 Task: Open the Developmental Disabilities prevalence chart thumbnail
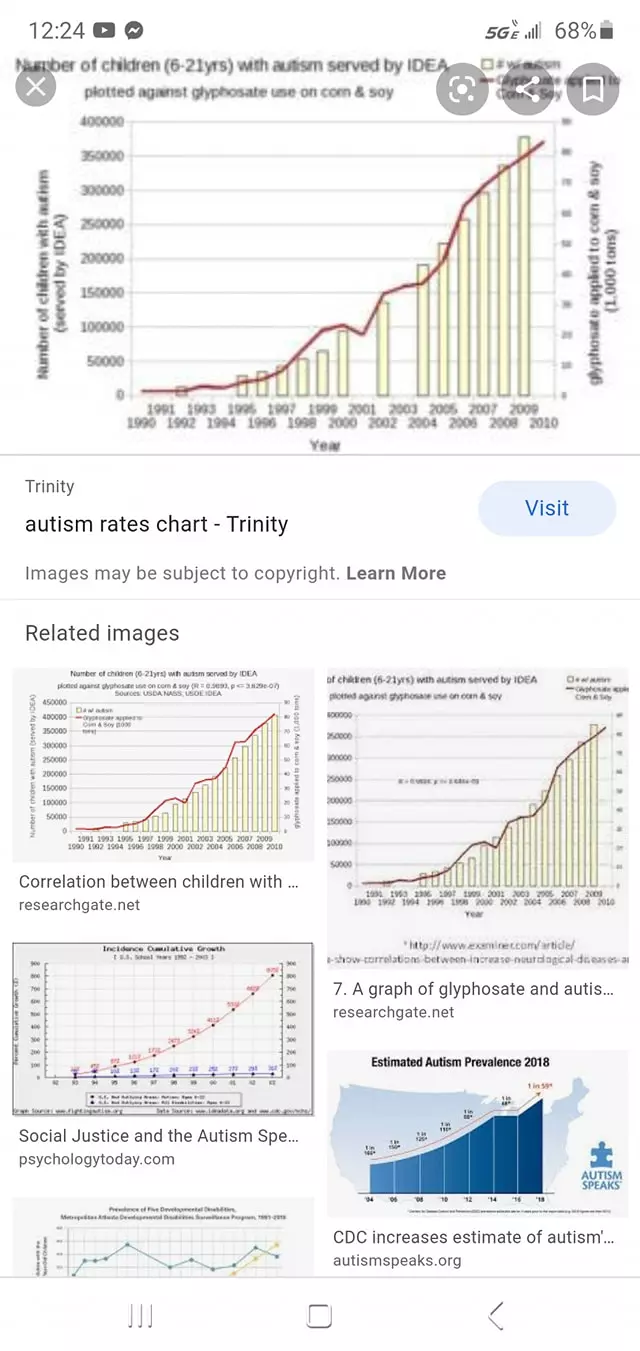pyautogui.click(x=163, y=1238)
